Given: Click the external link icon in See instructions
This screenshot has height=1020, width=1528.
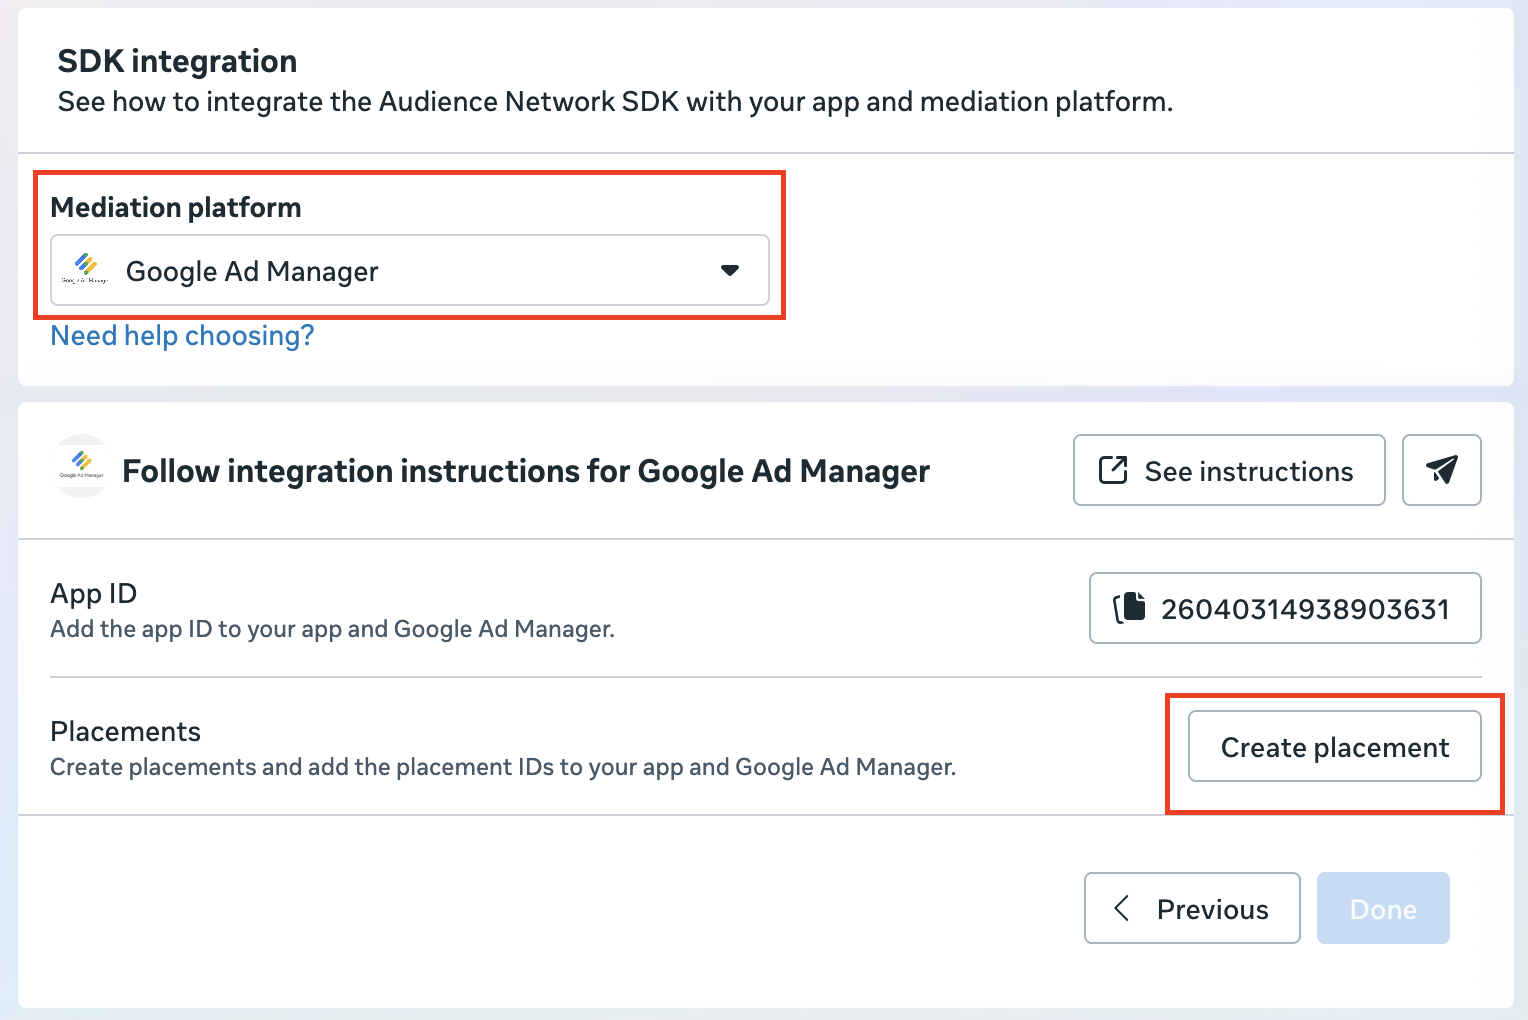Looking at the screenshot, I should pyautogui.click(x=1113, y=470).
